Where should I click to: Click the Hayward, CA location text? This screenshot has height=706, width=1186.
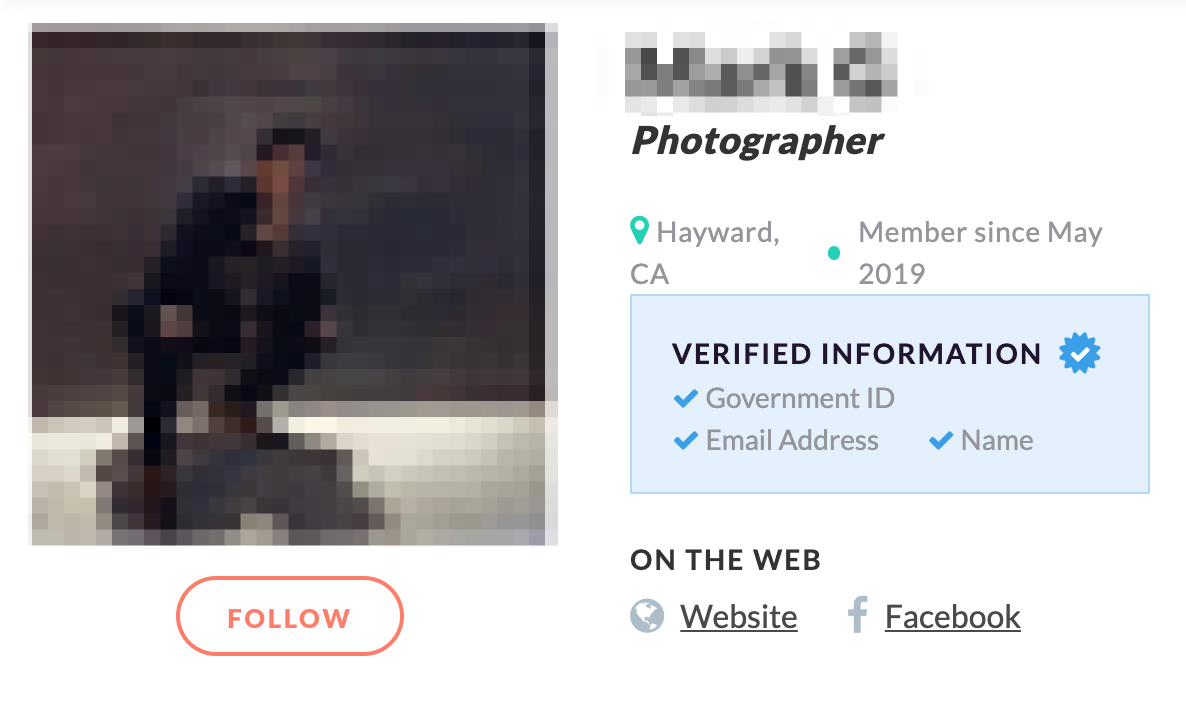pyautogui.click(x=705, y=253)
